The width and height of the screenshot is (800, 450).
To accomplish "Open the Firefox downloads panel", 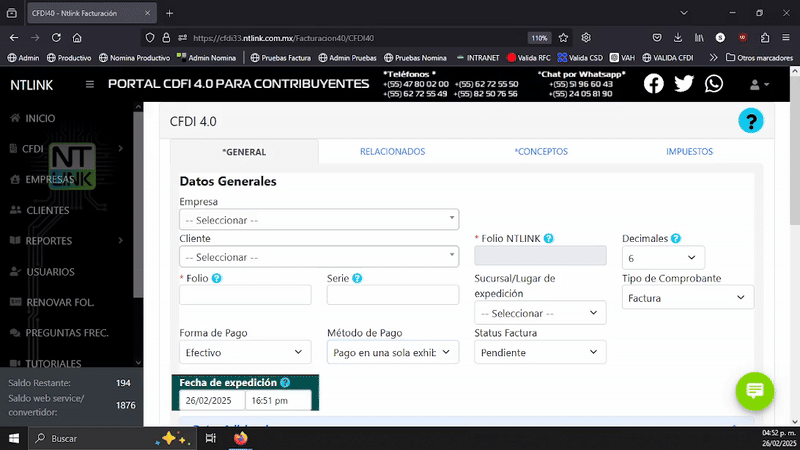I will pyautogui.click(x=678, y=38).
